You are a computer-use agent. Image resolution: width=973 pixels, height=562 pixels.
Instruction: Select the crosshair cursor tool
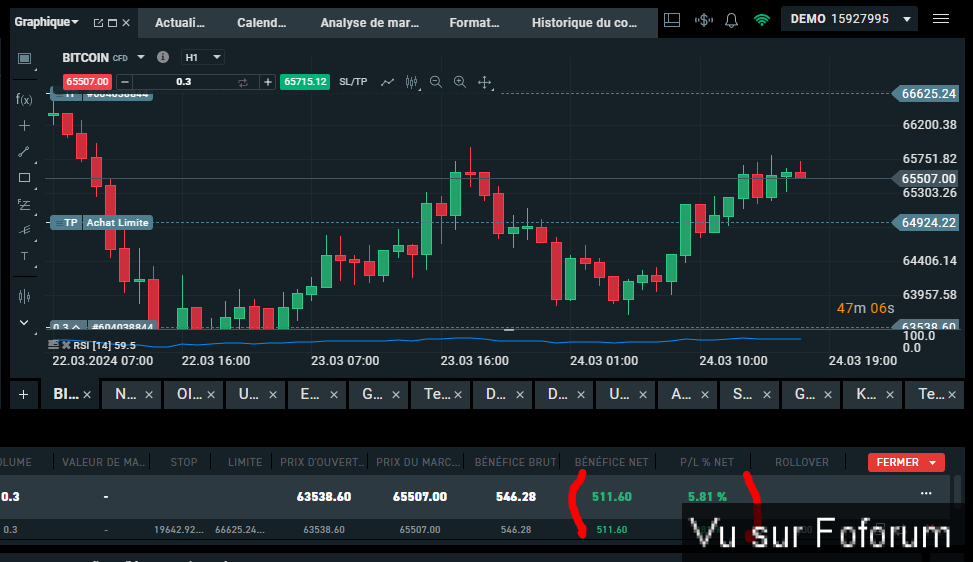coord(25,125)
